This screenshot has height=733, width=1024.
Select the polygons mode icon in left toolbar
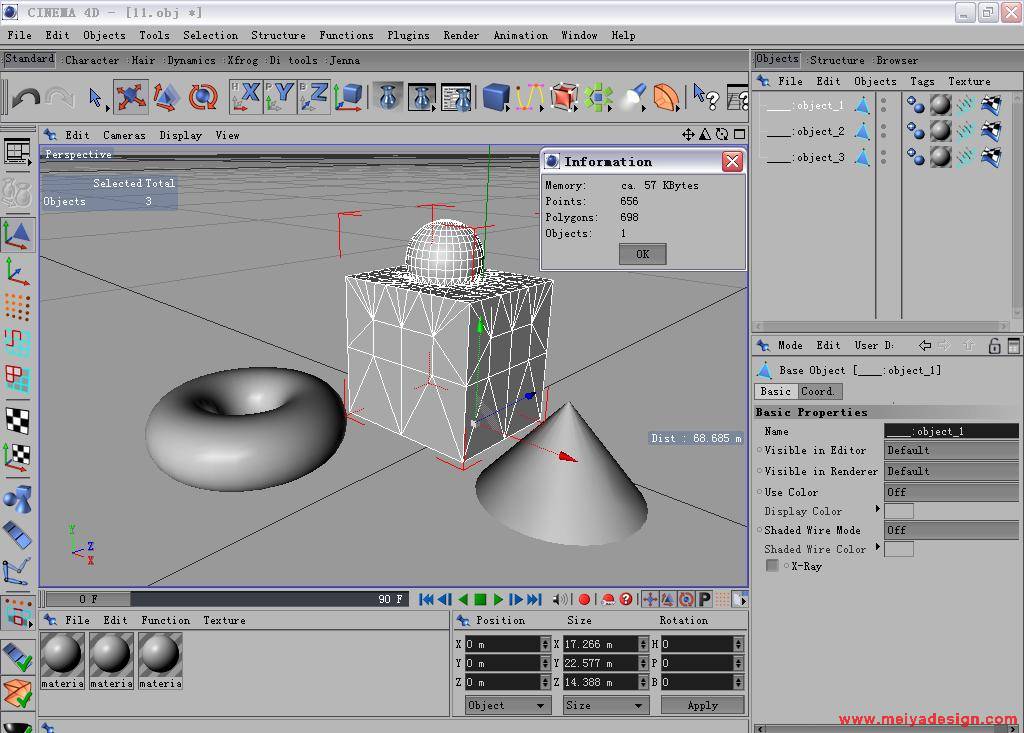[x=17, y=378]
